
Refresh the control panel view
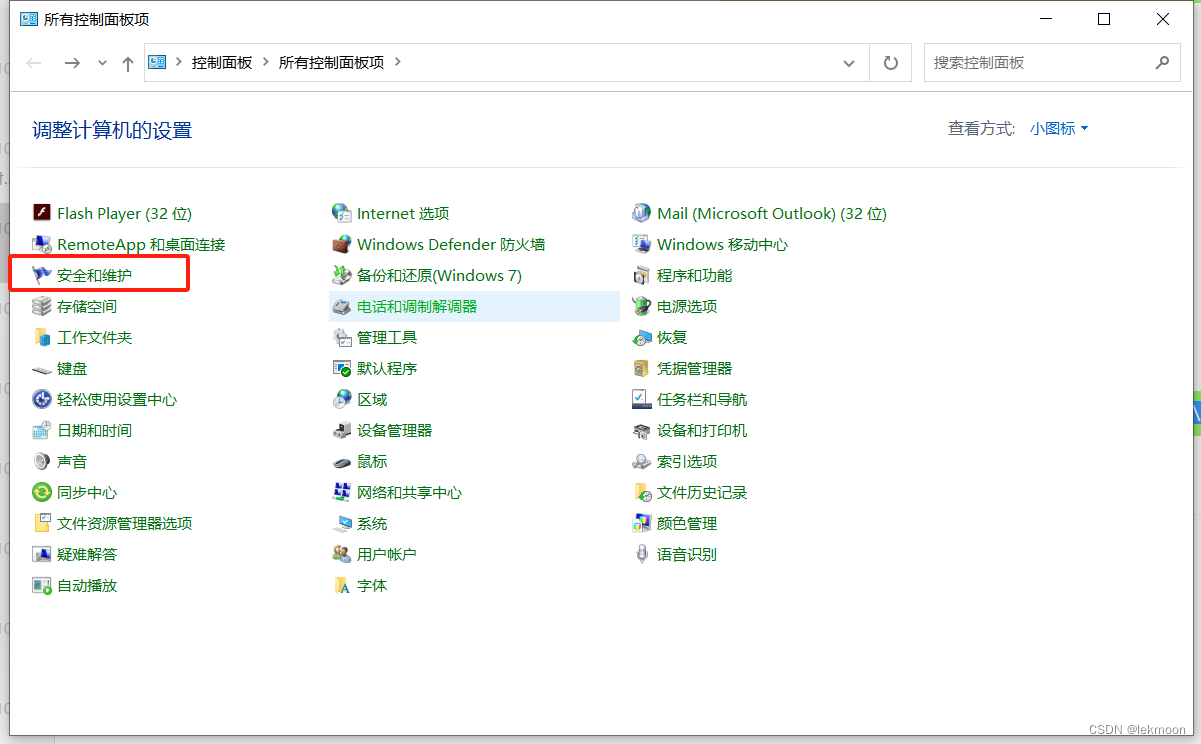[890, 62]
